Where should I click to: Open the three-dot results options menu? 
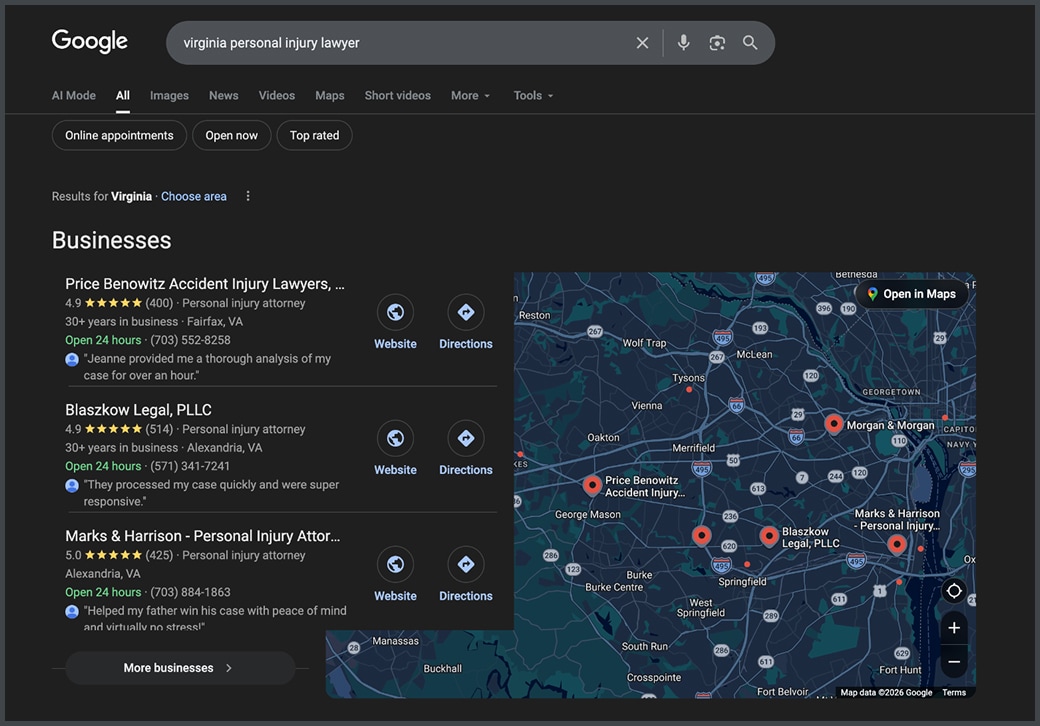(248, 197)
